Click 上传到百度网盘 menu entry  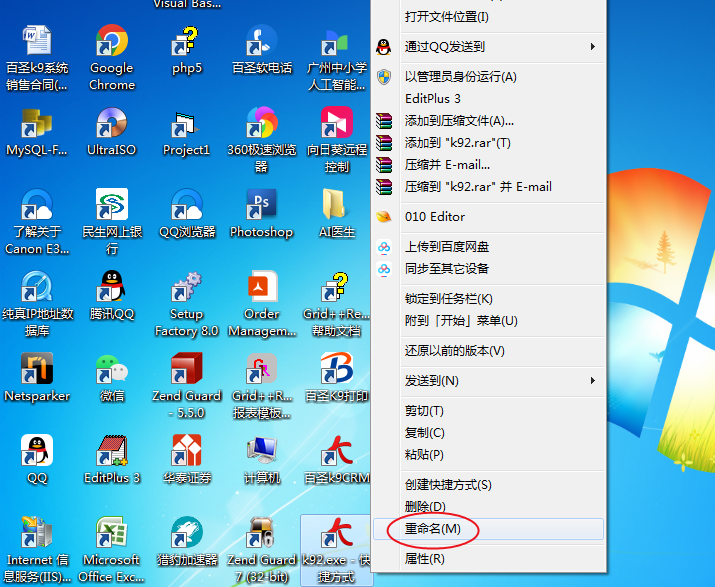[447, 247]
